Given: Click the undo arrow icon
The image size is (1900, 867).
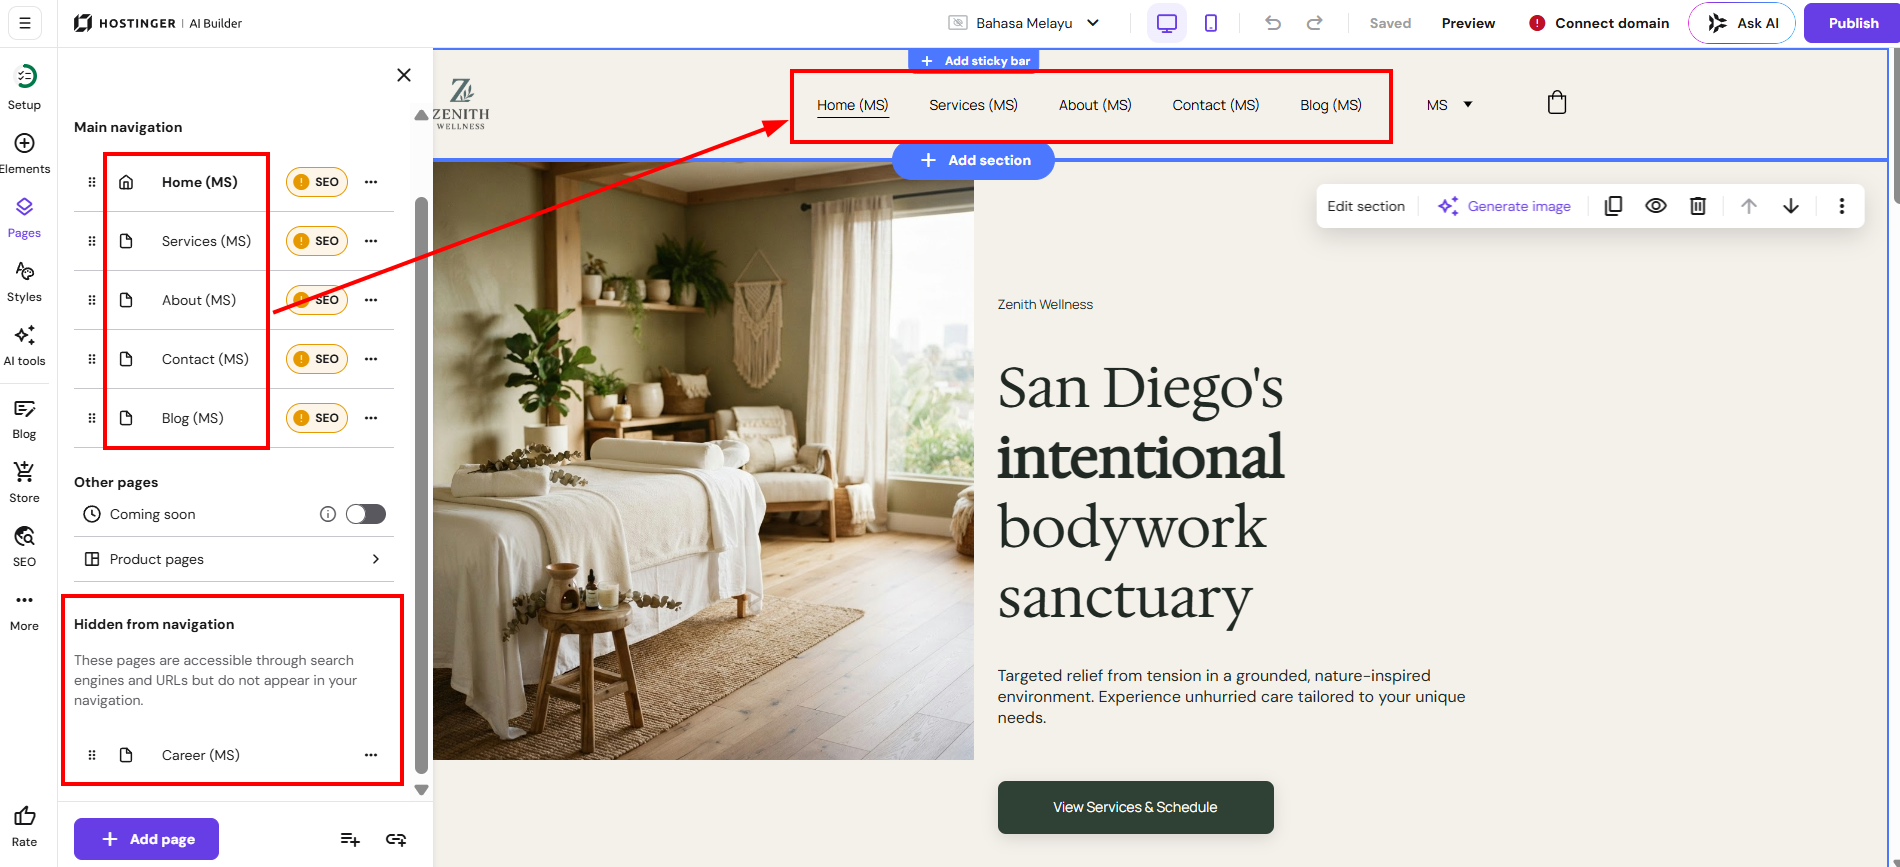Looking at the screenshot, I should point(1273,23).
